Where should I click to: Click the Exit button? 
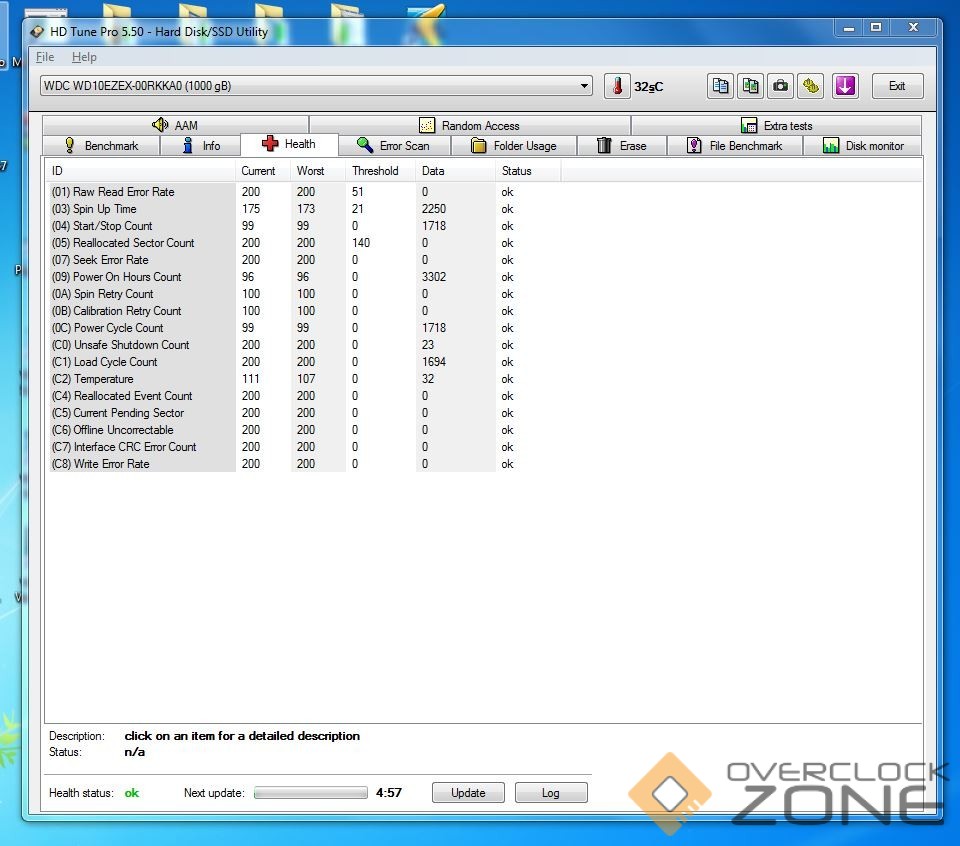[897, 86]
